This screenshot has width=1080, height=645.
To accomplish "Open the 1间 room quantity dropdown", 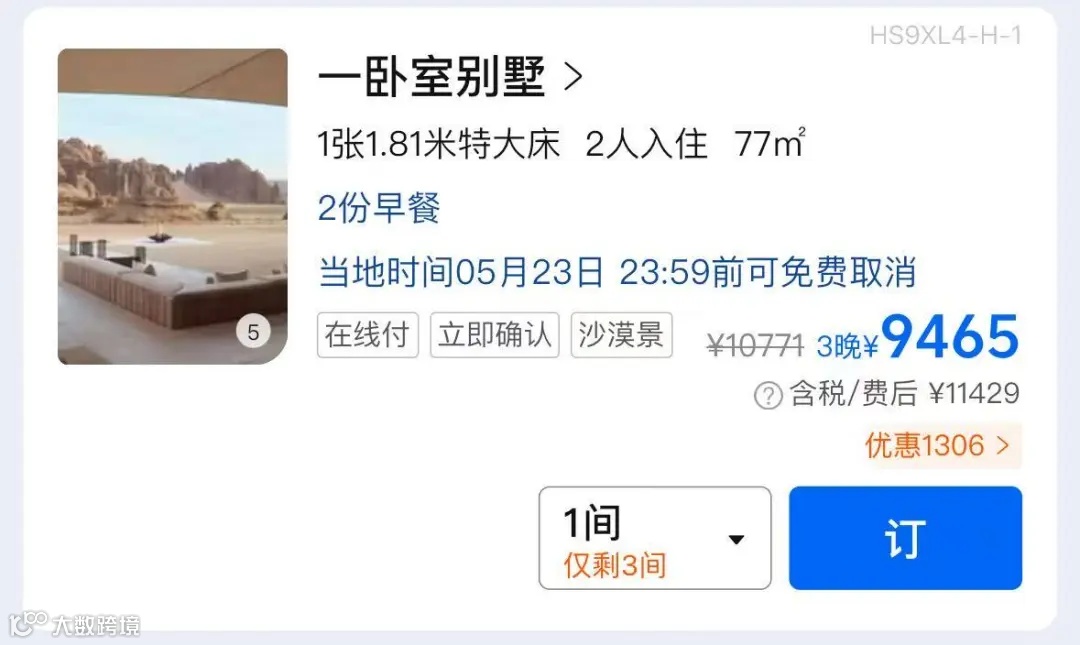I will click(655, 538).
